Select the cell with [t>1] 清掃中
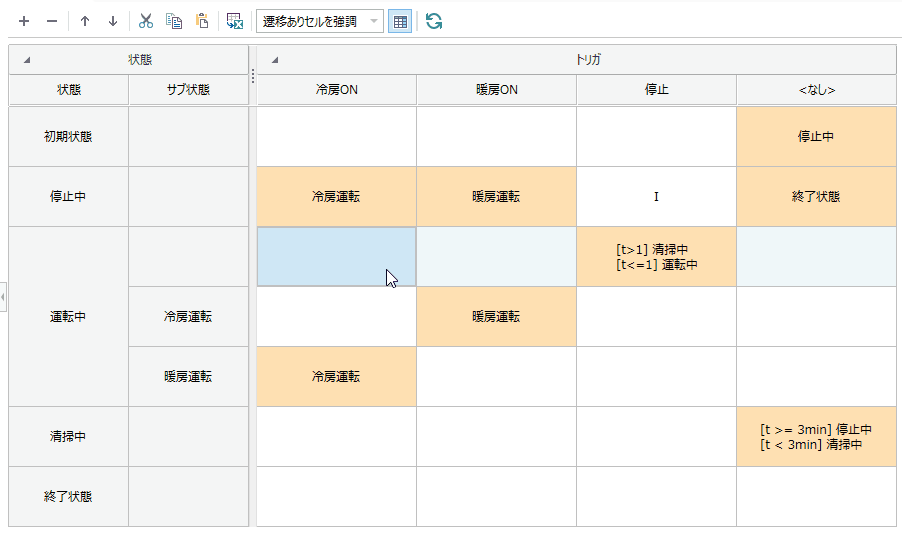The image size is (902, 534). 656,257
